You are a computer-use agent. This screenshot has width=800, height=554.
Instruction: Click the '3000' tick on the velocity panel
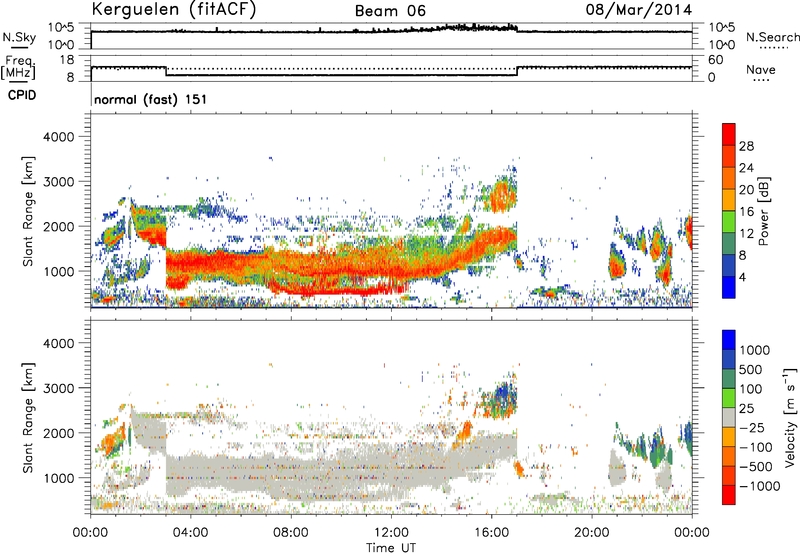pyautogui.click(x=59, y=388)
